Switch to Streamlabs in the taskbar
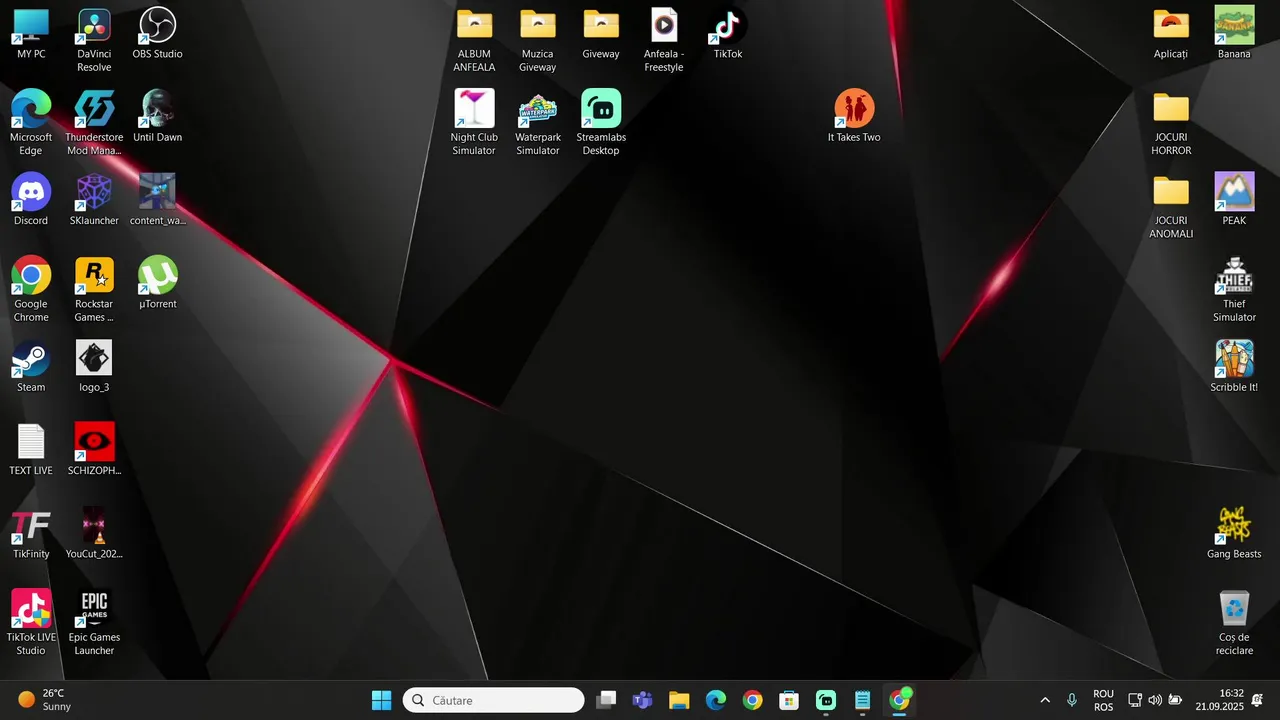Image resolution: width=1280 pixels, height=720 pixels. (826, 700)
